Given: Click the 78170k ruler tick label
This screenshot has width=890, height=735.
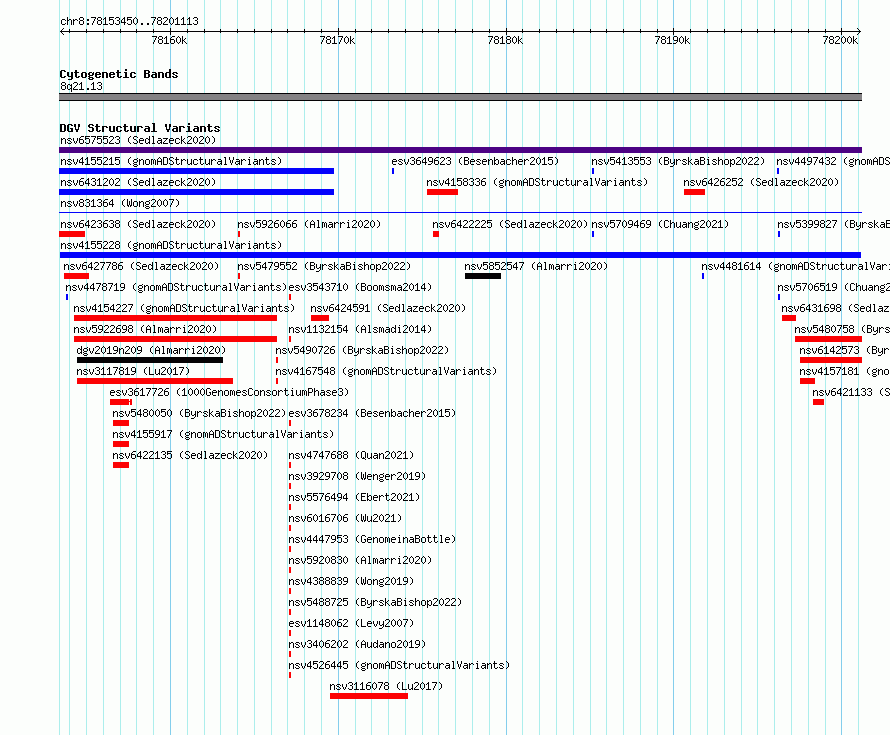Looking at the screenshot, I should pyautogui.click(x=337, y=40).
